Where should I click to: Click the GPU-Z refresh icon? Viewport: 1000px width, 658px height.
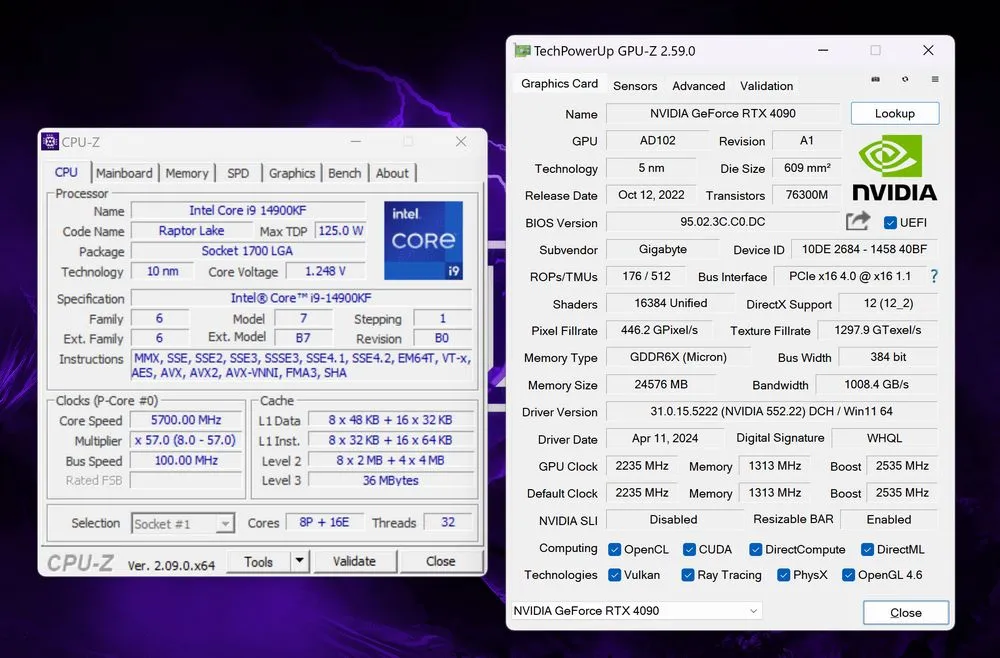tap(905, 79)
